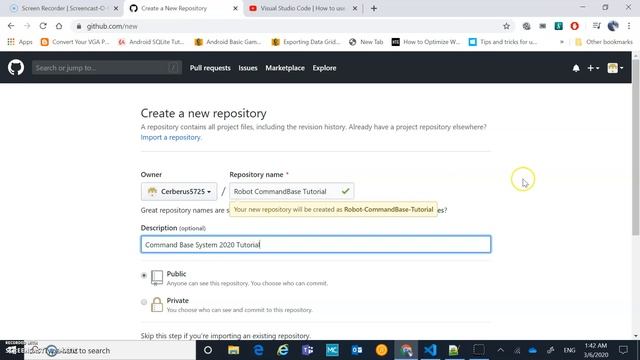This screenshot has height=360, width=640.
Task: Open the taskbar clock showing 1:42 AM
Action: (596, 350)
